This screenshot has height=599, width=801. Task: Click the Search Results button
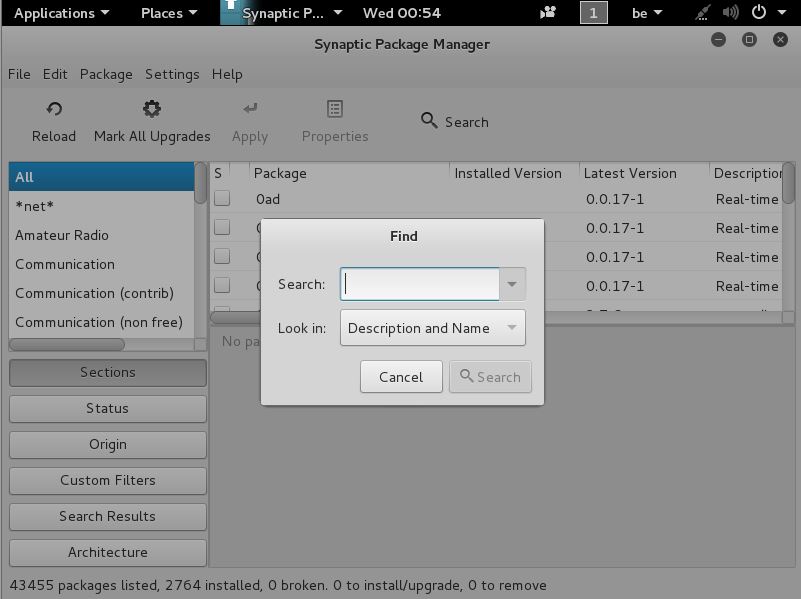pos(108,516)
